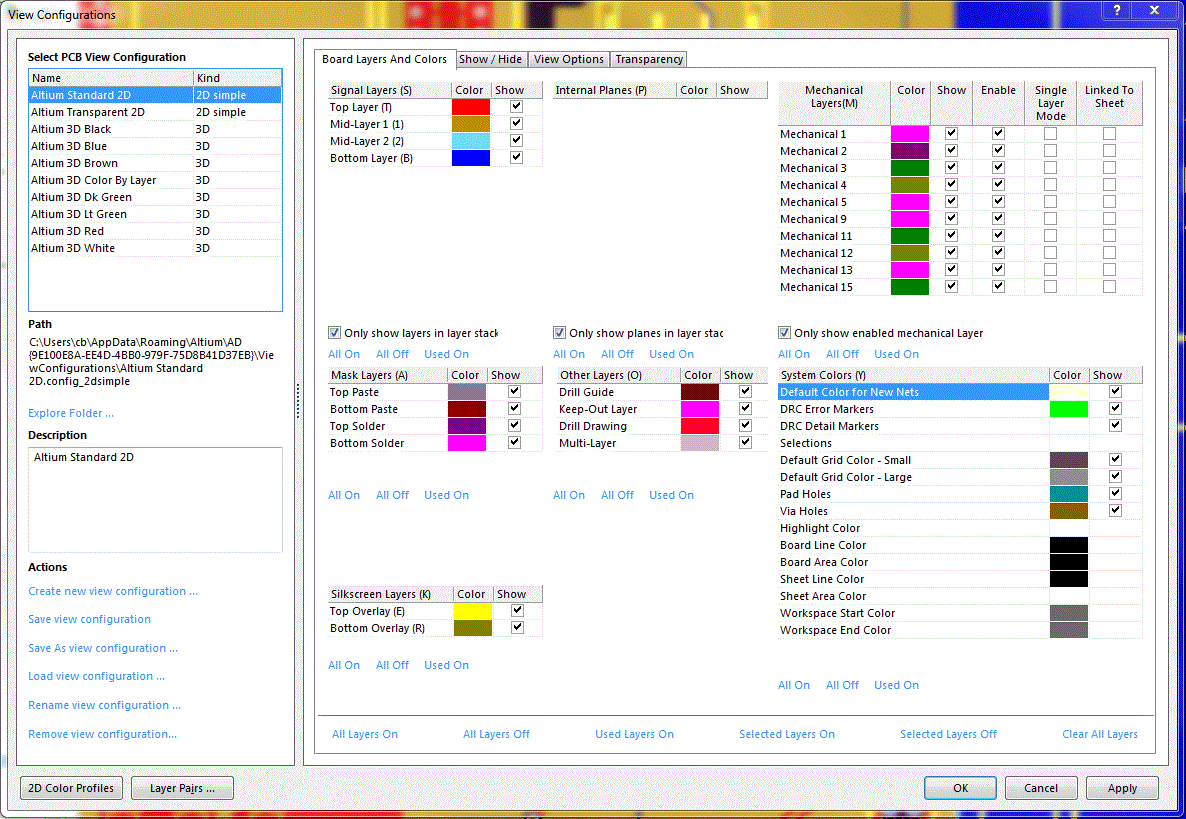Click All Layers On link

pos(365,734)
